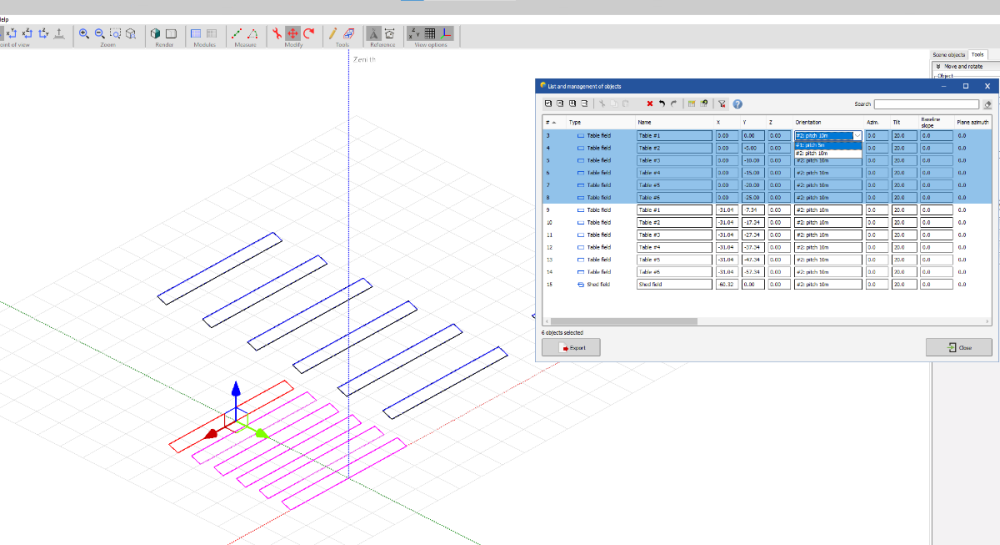Toggle the solid render mode icon
The width and height of the screenshot is (1000, 545).
click(156, 33)
